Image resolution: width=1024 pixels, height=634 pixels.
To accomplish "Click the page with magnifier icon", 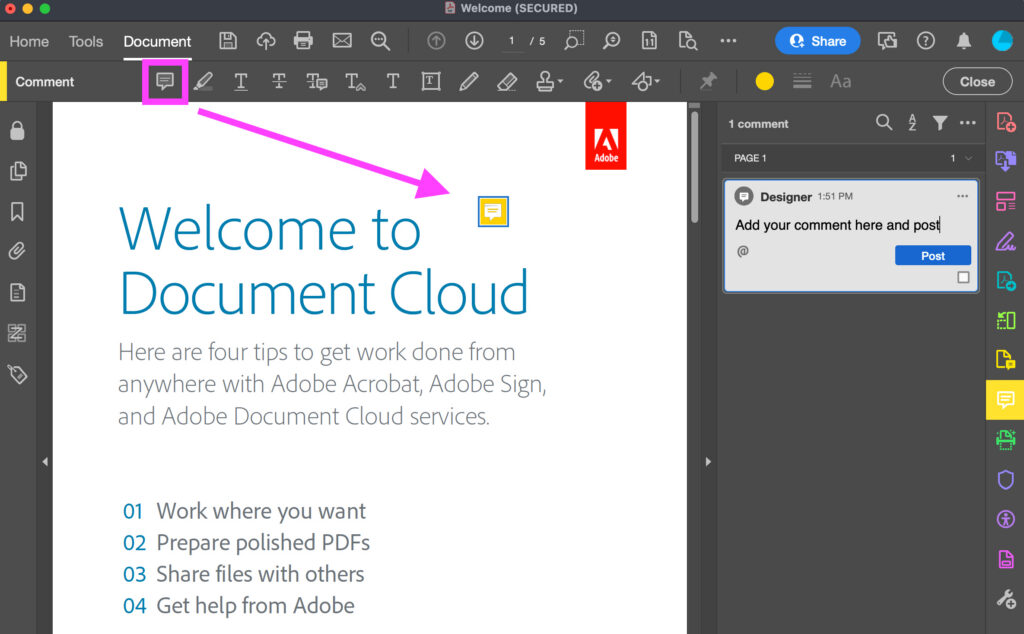I will [x=688, y=40].
